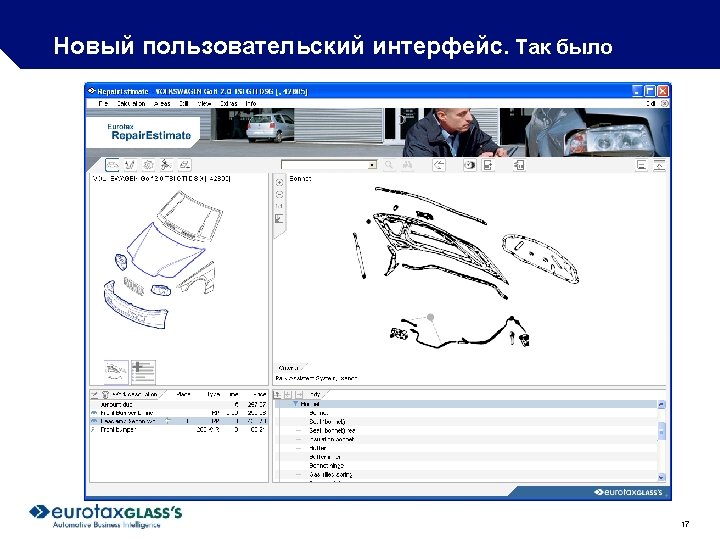The width and height of the screenshot is (720, 540).
Task: Open the Areas menu
Action: pos(162,104)
